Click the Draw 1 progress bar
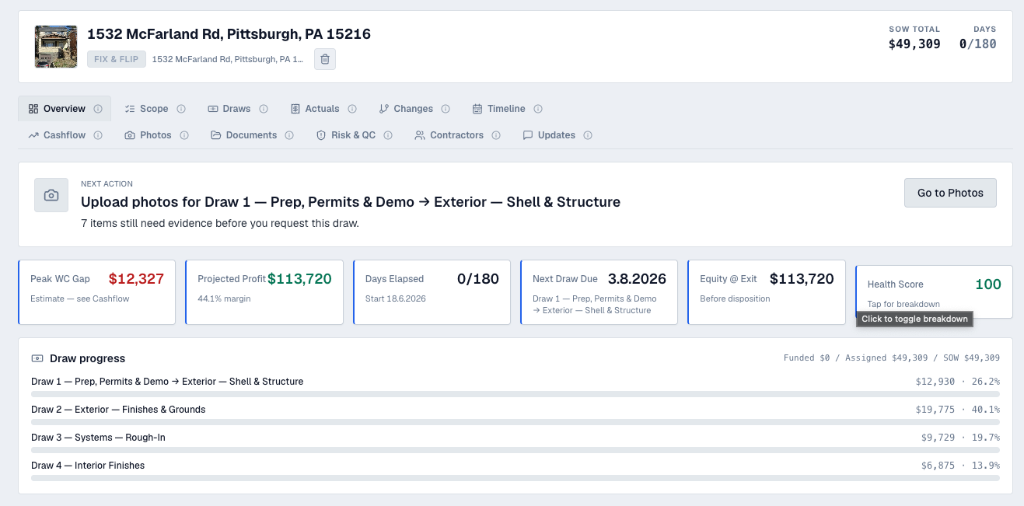Image resolution: width=1024 pixels, height=506 pixels. tap(515, 394)
